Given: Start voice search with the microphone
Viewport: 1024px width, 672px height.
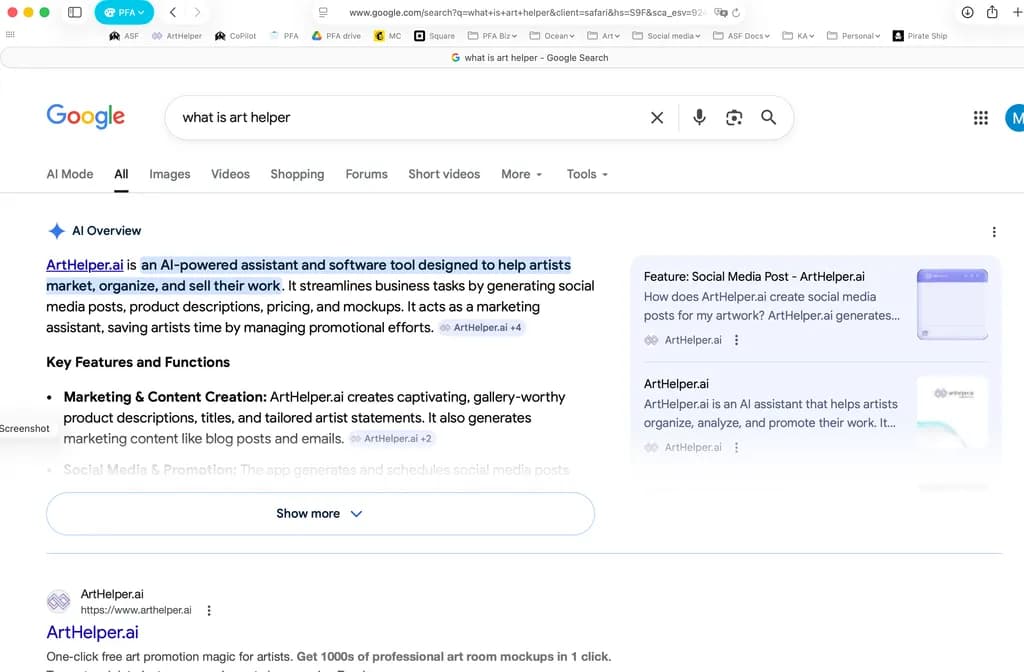Looking at the screenshot, I should [699, 118].
